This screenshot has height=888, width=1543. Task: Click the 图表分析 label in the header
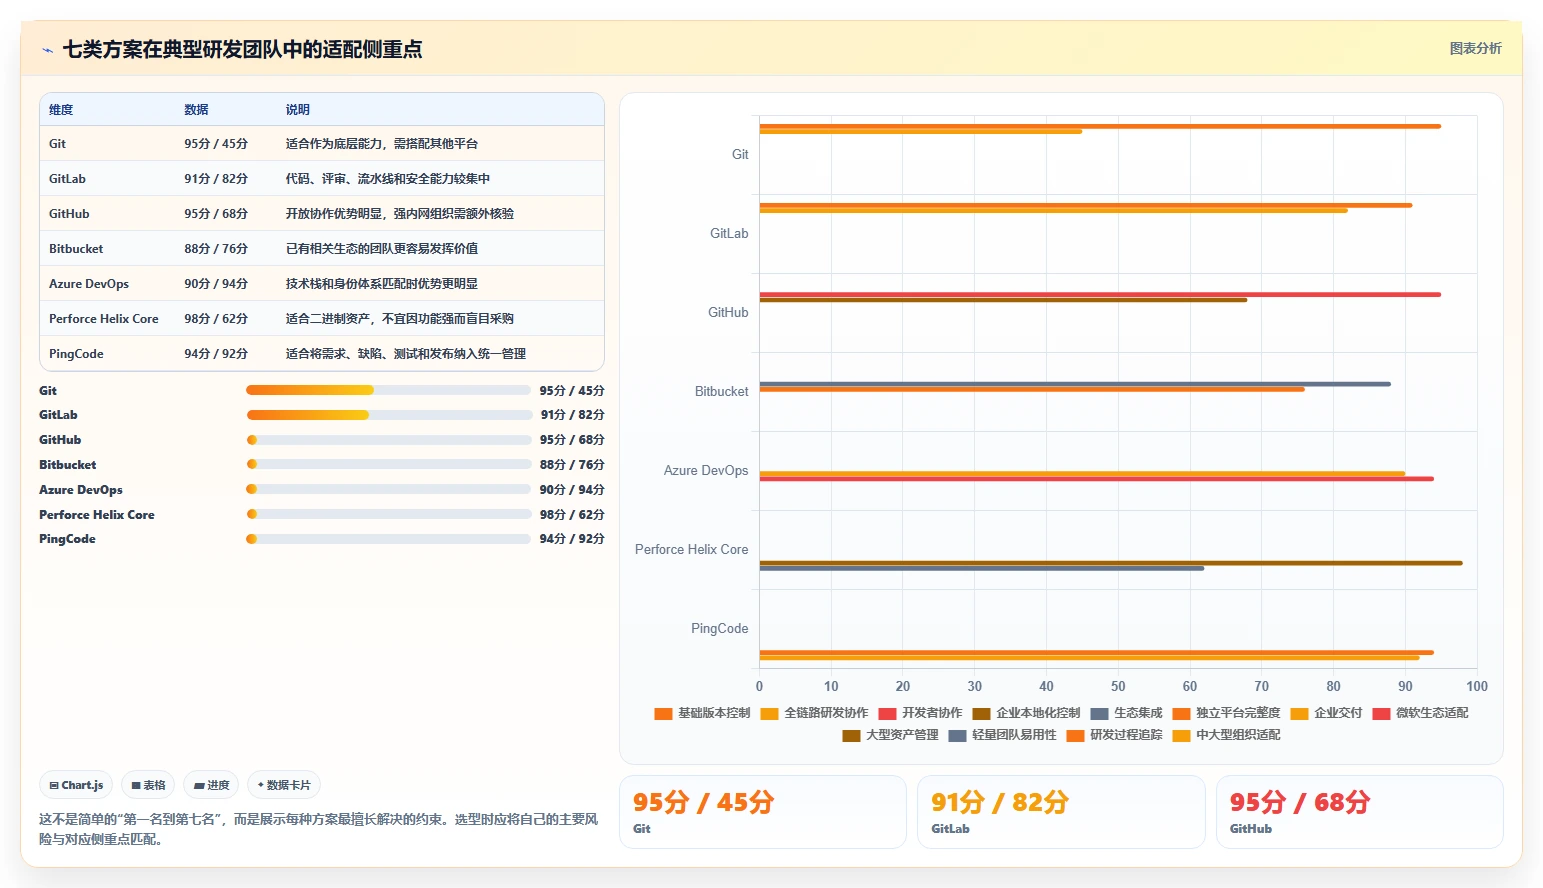tap(1475, 48)
